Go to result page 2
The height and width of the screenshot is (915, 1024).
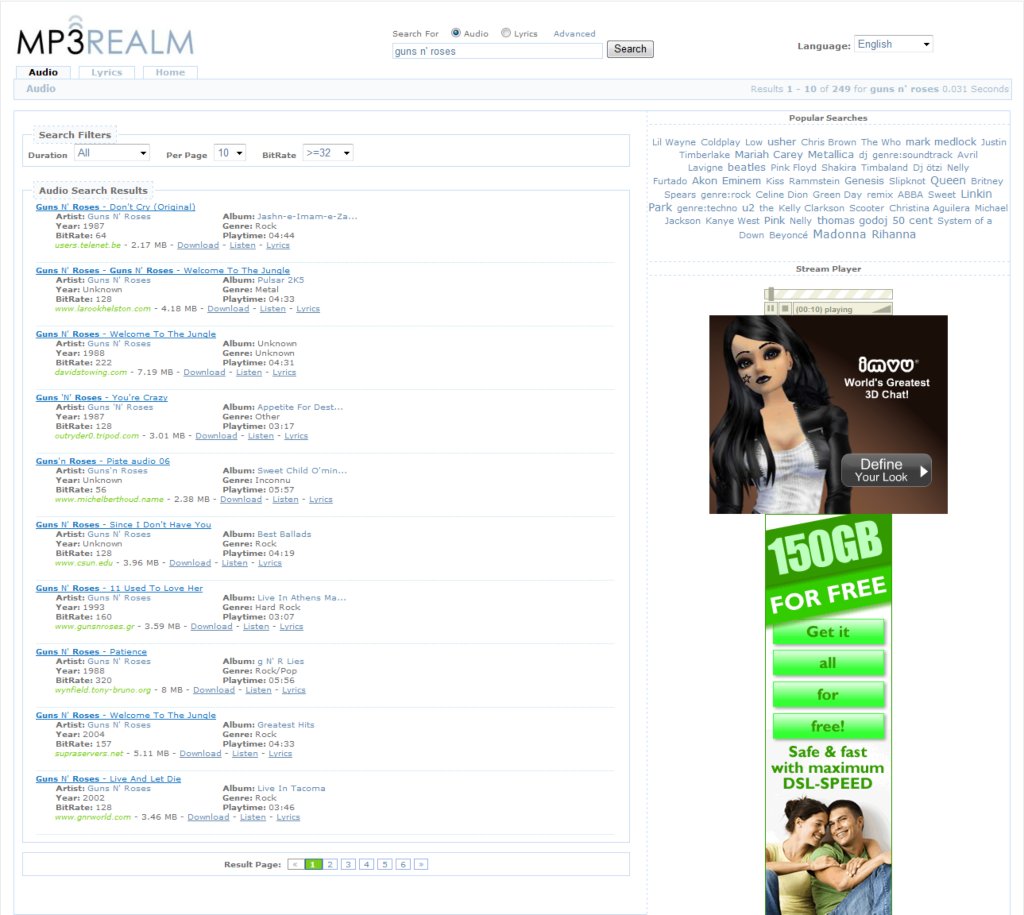[x=330, y=865]
